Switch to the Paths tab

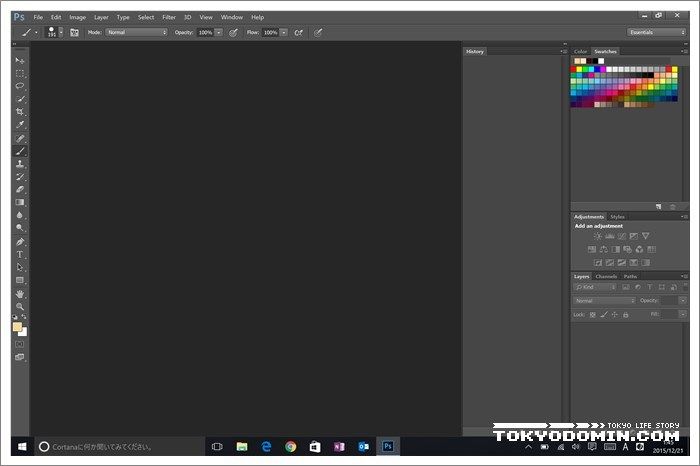(630, 277)
